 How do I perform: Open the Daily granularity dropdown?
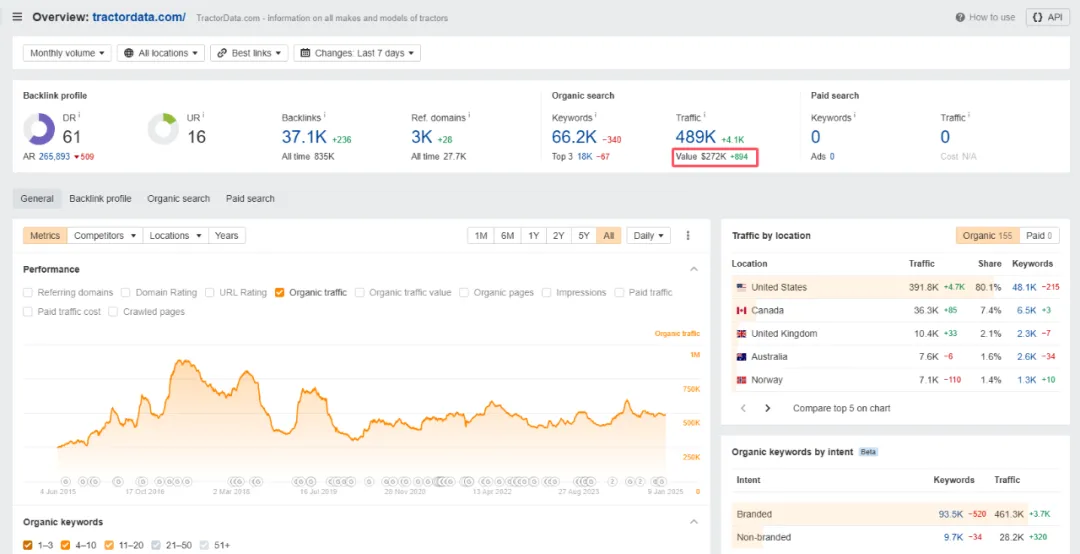(x=648, y=236)
